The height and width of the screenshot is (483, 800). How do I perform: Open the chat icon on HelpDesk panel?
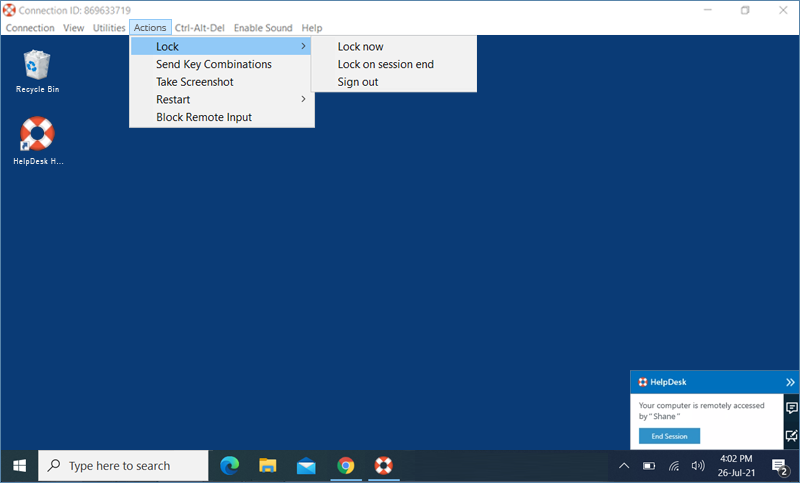tap(791, 408)
